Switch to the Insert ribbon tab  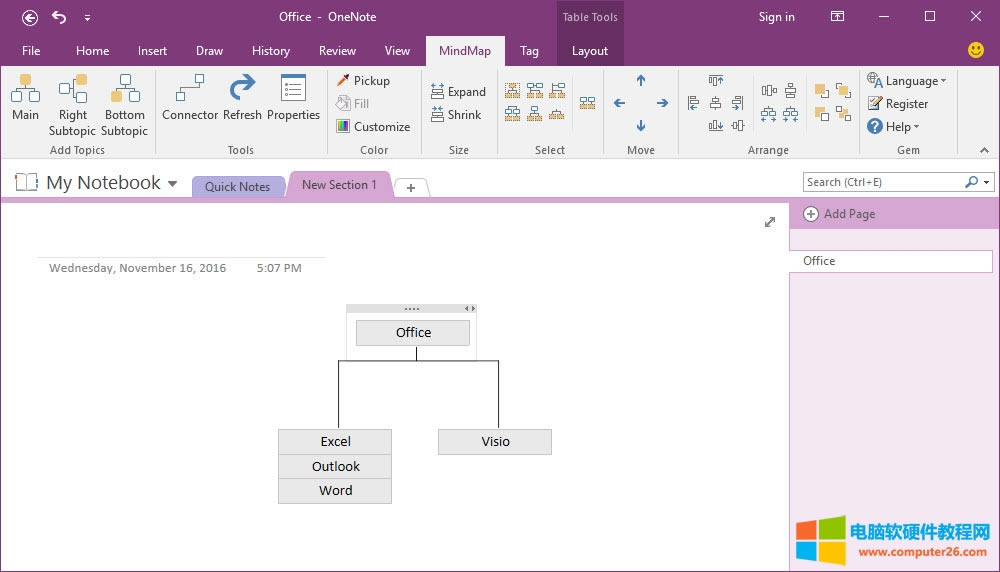pyautogui.click(x=152, y=51)
